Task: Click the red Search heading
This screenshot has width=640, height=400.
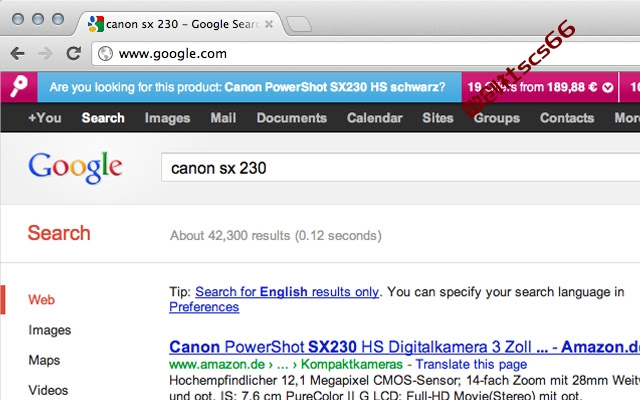Action: (x=59, y=233)
